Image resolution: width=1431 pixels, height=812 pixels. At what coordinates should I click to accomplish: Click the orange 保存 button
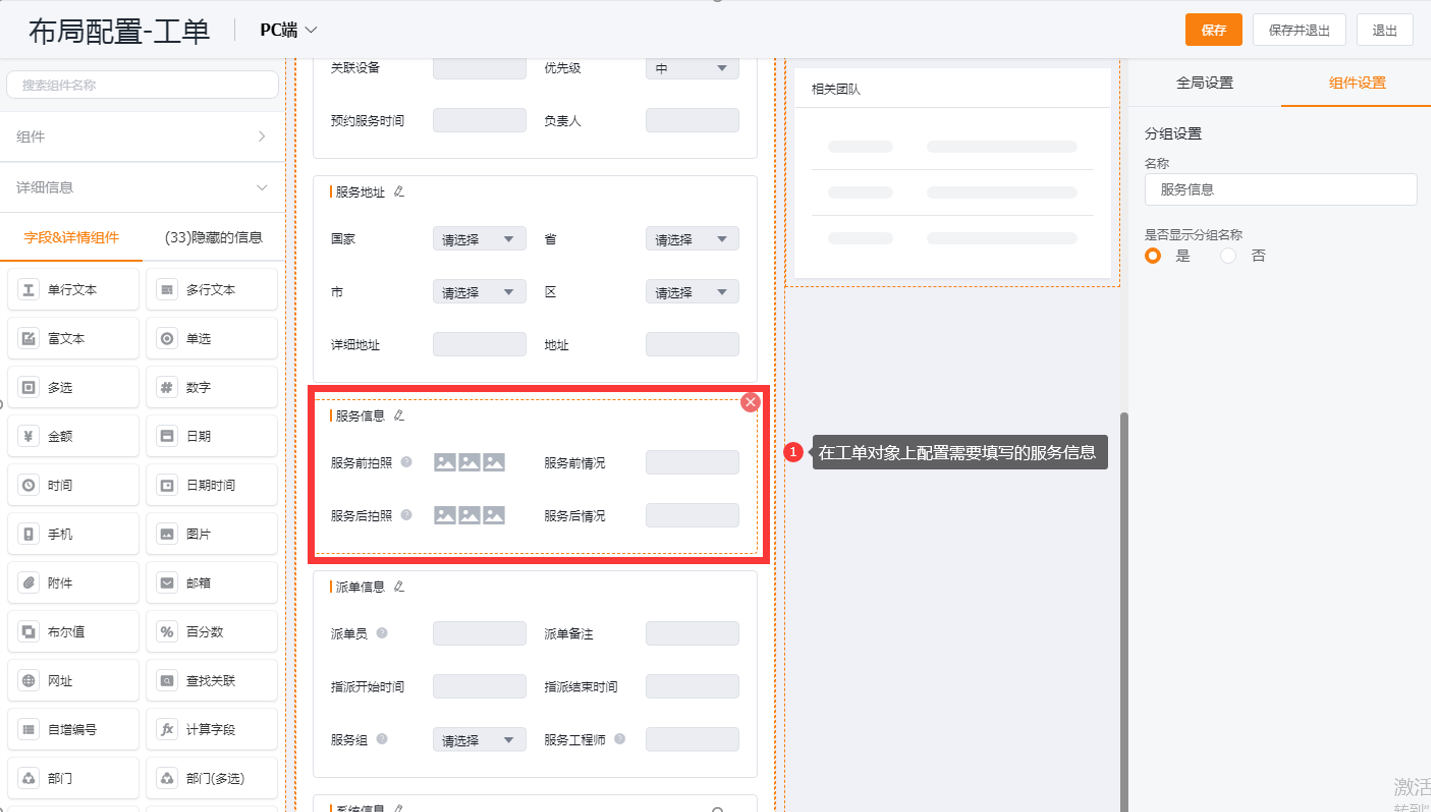1214,30
